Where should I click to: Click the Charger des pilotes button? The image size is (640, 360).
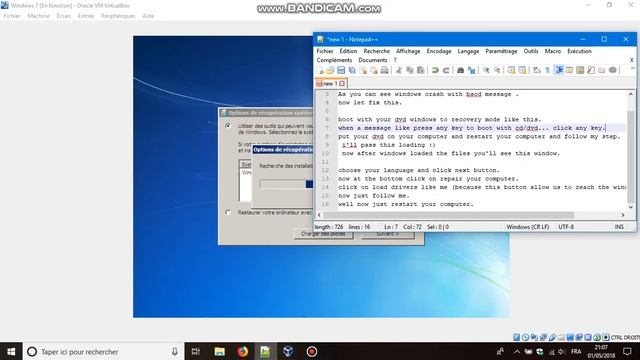pos(323,234)
